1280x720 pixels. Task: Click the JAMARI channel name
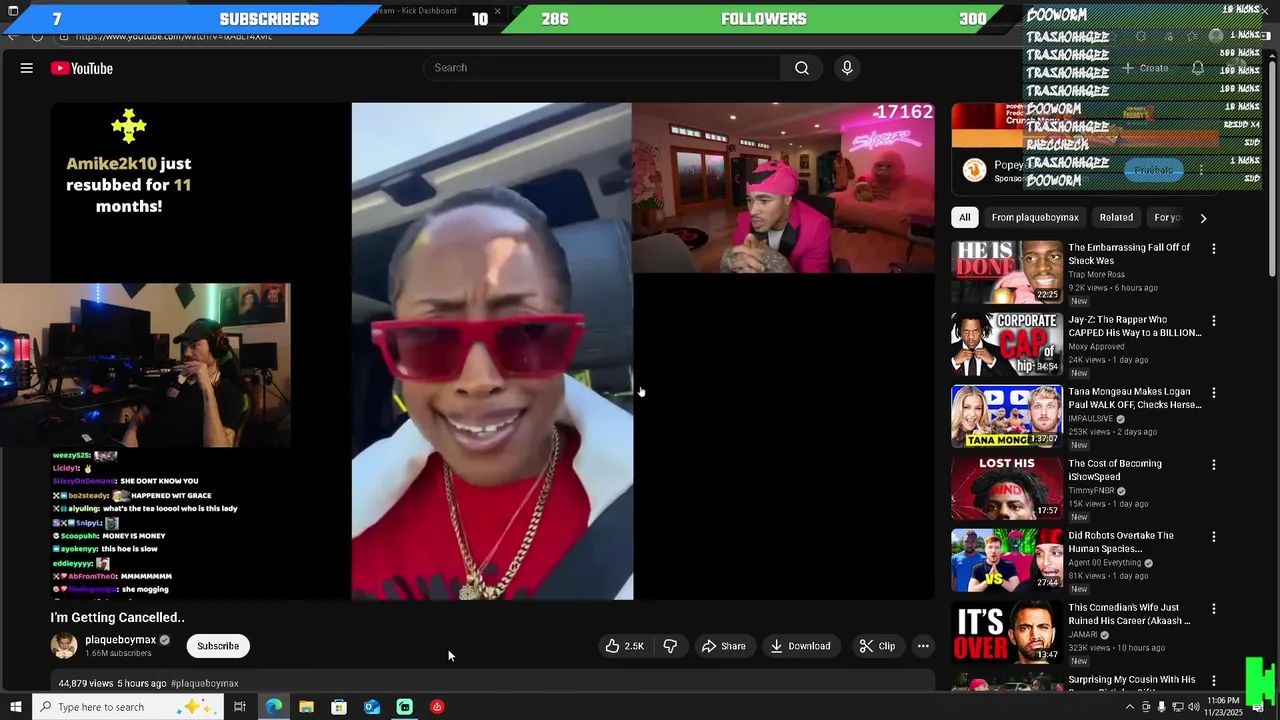[1084, 635]
